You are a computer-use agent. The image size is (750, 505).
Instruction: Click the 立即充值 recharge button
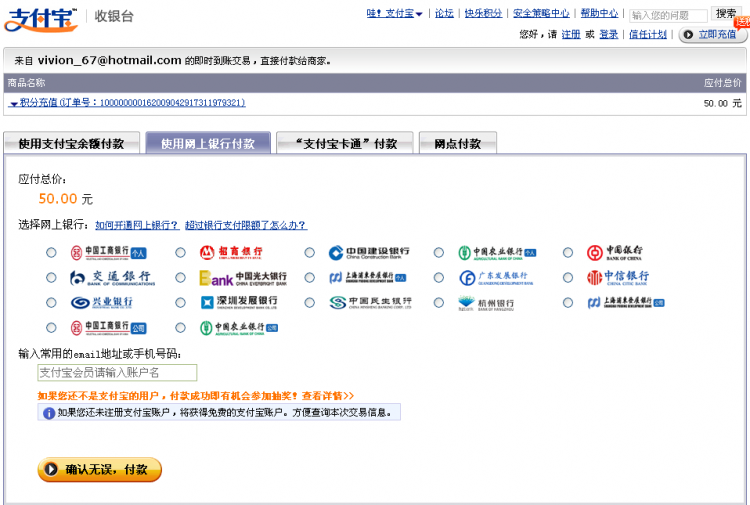(x=712, y=34)
